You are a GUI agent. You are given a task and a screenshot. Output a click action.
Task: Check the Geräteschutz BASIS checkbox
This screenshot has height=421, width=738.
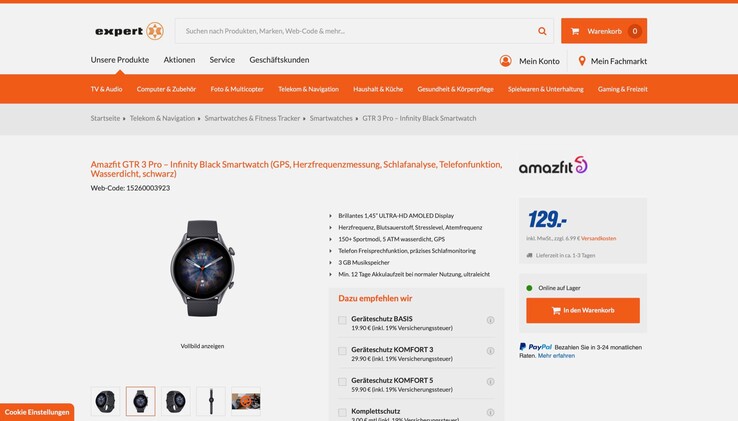tap(342, 320)
